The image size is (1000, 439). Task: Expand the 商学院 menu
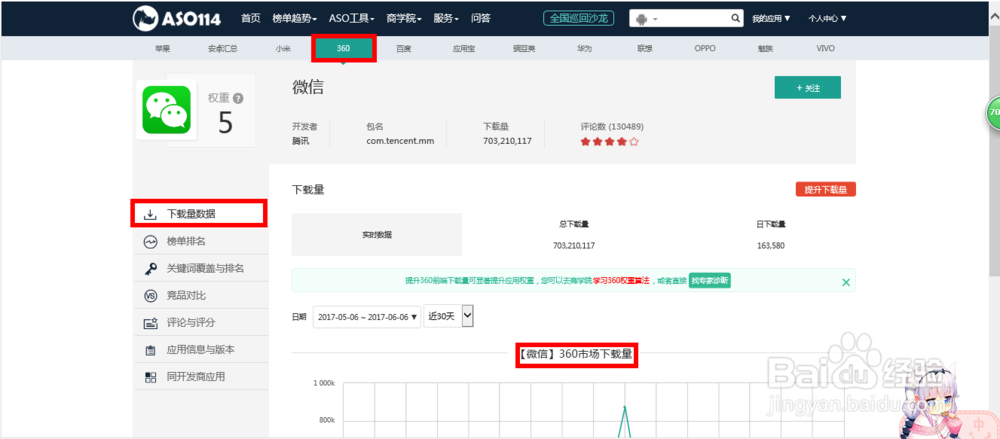coord(404,19)
